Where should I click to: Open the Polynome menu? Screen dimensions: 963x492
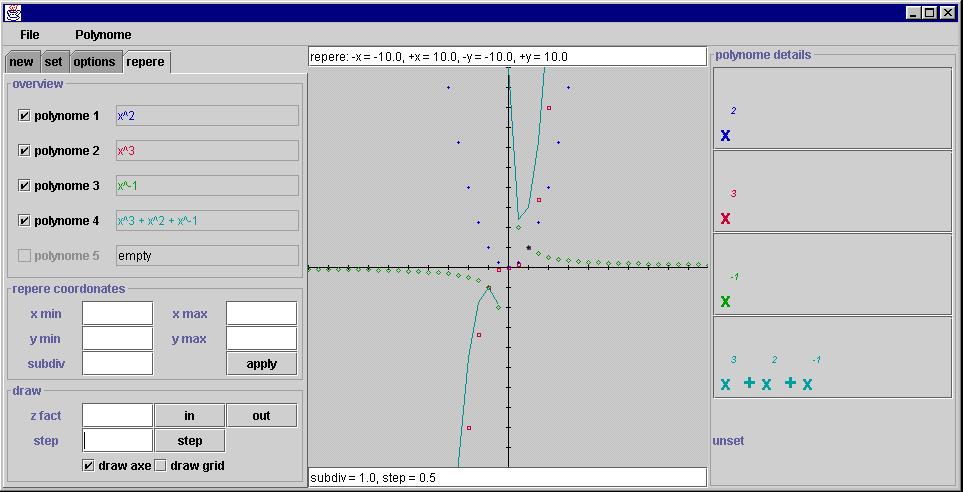point(103,35)
